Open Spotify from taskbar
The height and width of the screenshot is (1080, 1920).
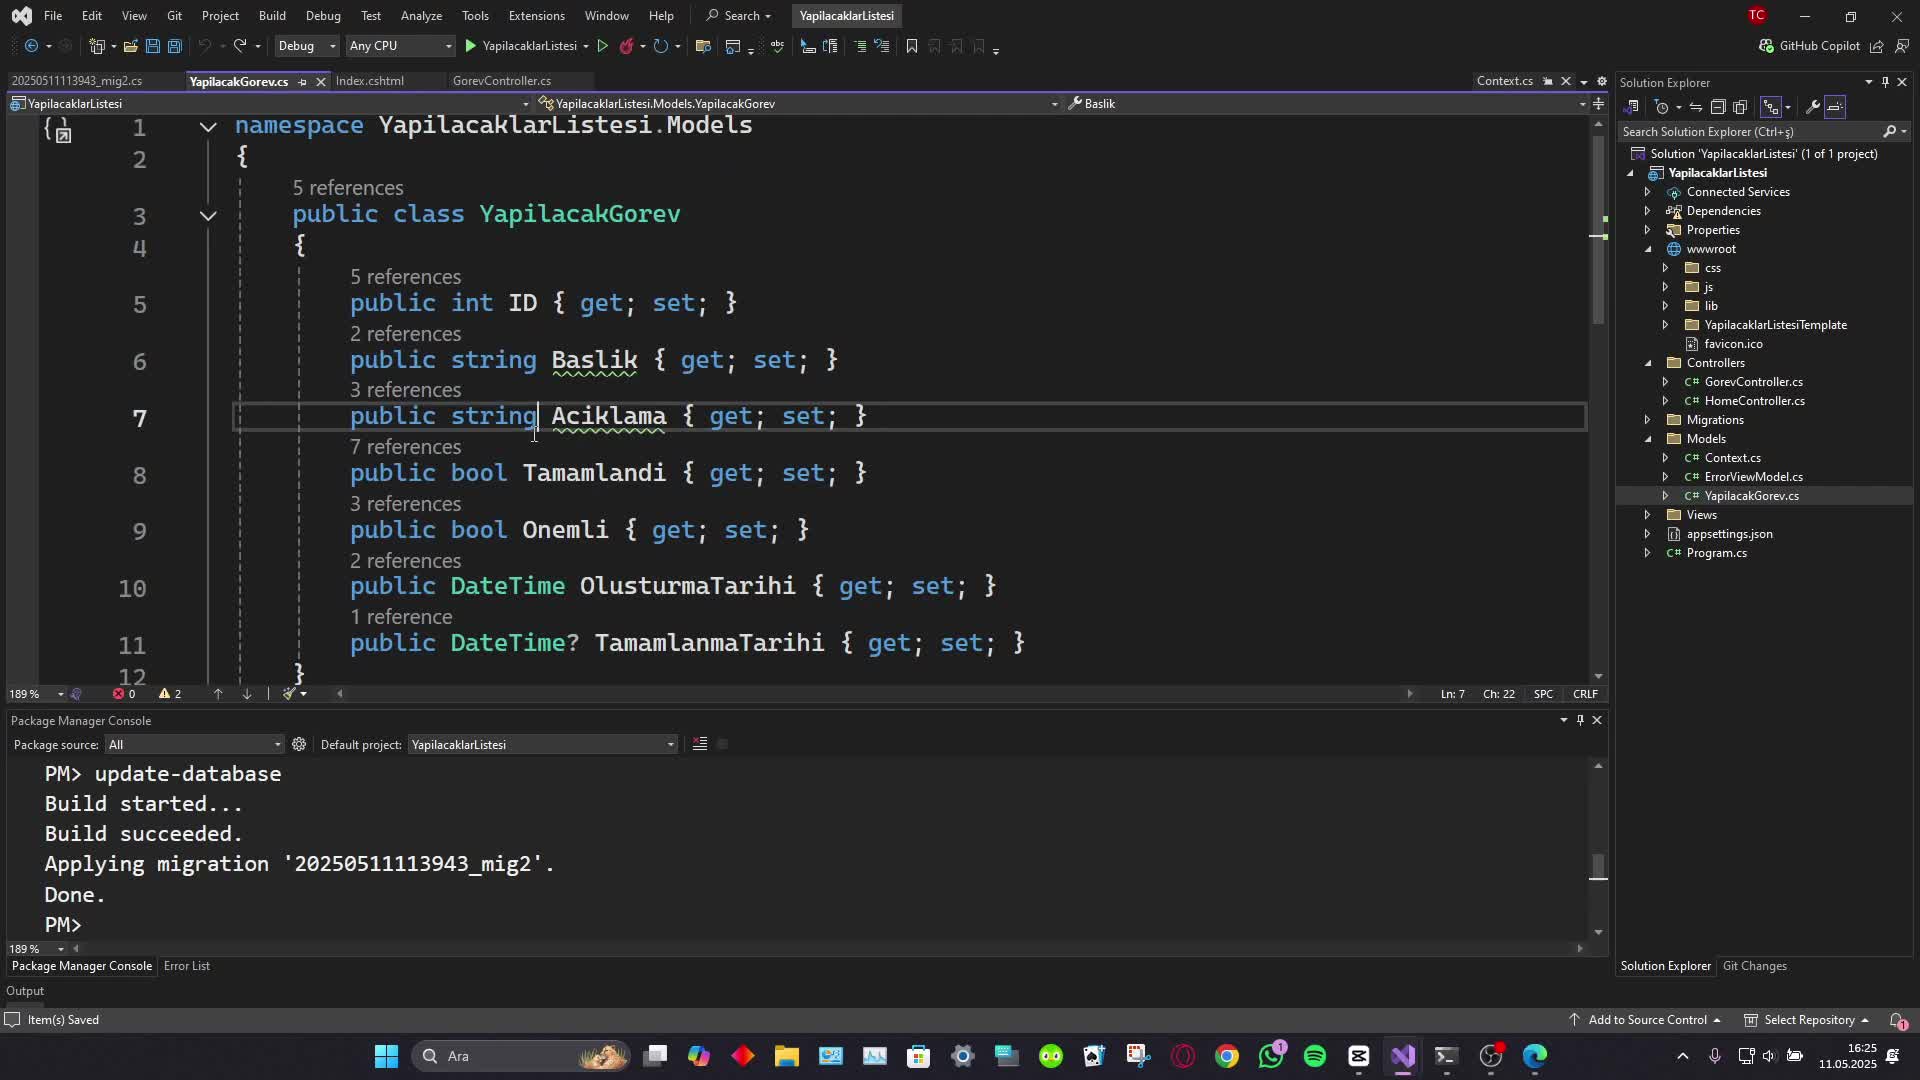tap(1315, 1056)
